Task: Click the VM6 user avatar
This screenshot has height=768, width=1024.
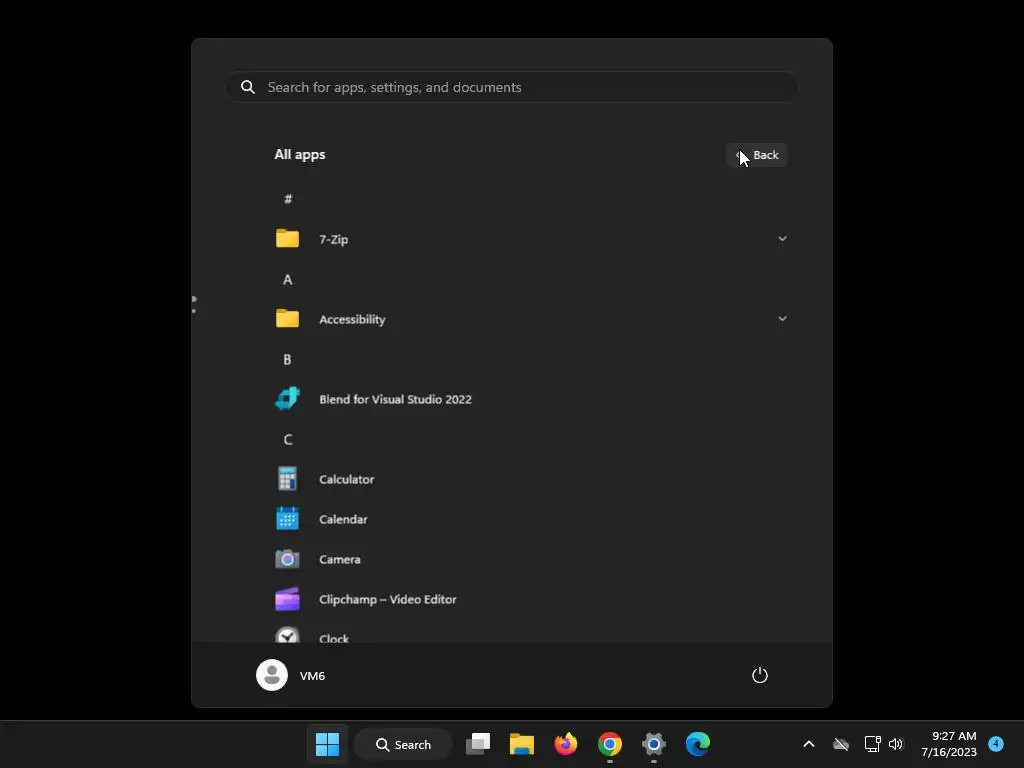Action: (272, 675)
